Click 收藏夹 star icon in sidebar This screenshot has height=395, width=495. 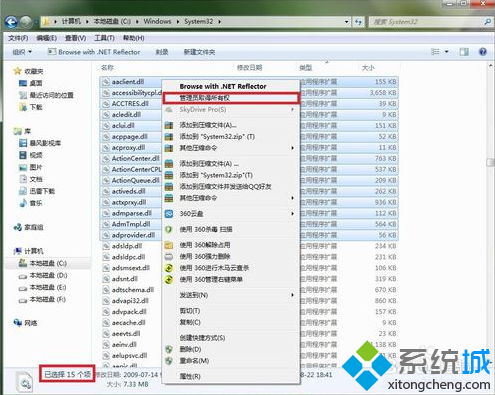(17, 71)
